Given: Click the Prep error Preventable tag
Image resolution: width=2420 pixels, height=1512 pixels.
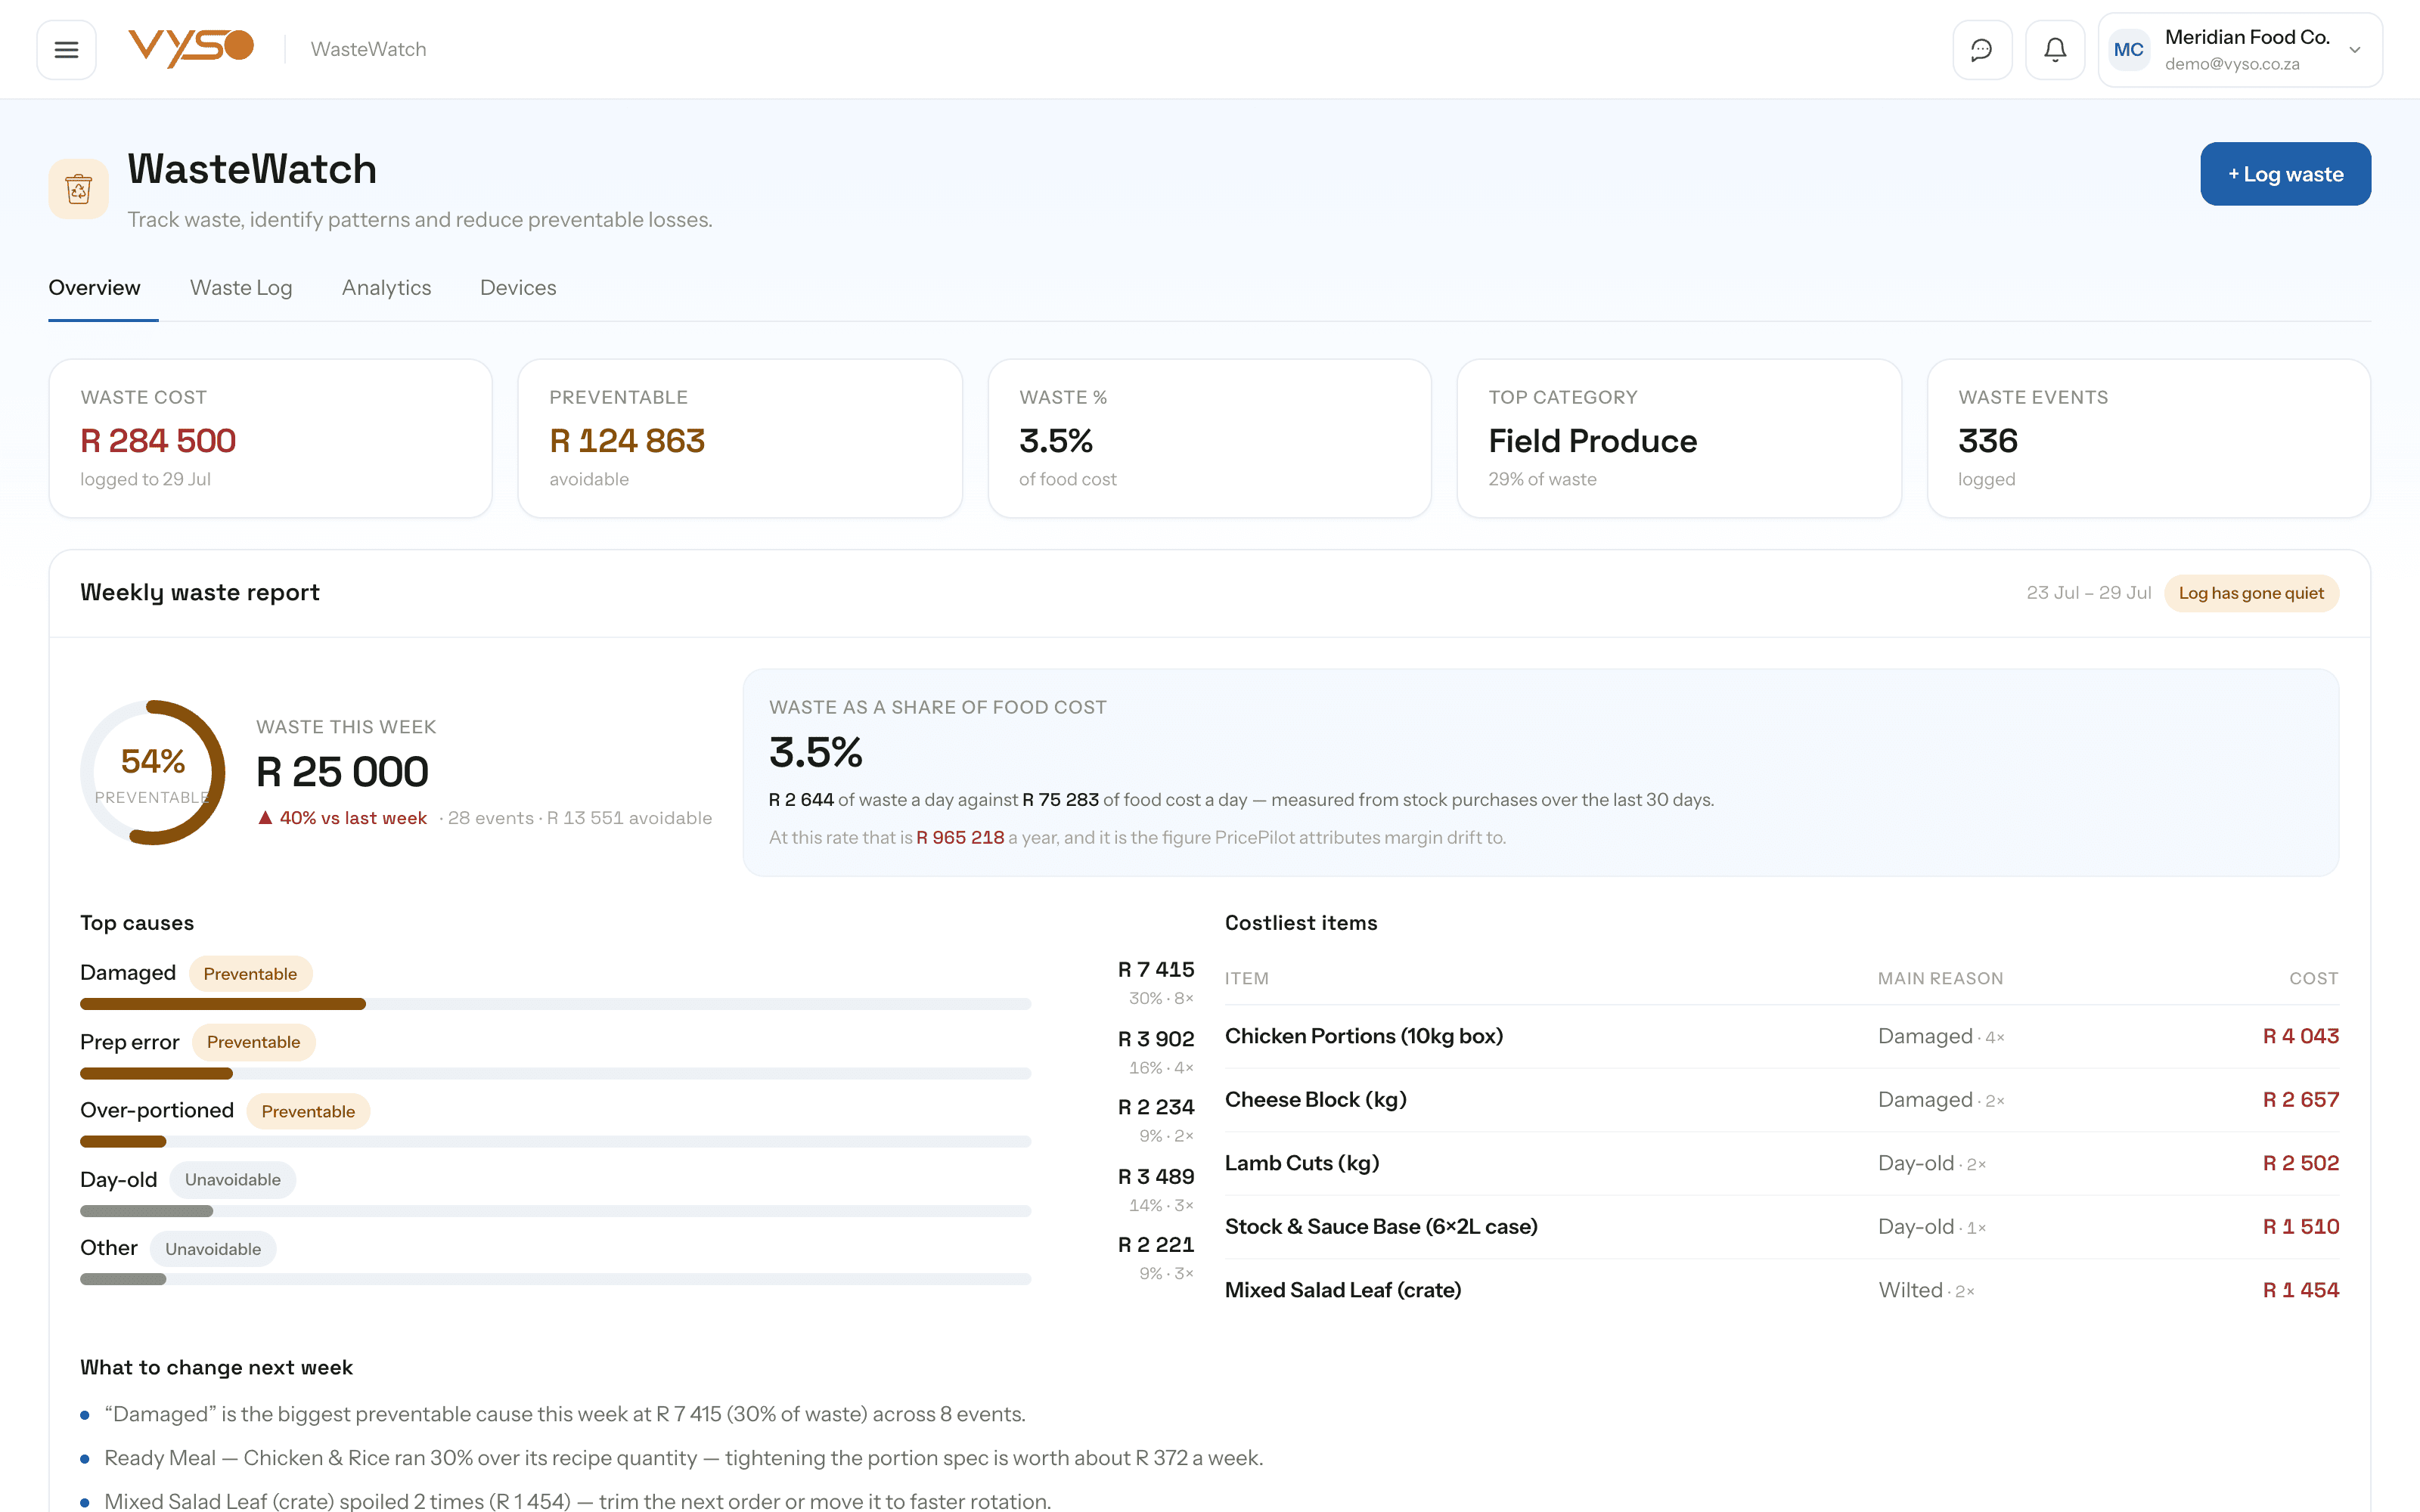Looking at the screenshot, I should [x=253, y=1042].
